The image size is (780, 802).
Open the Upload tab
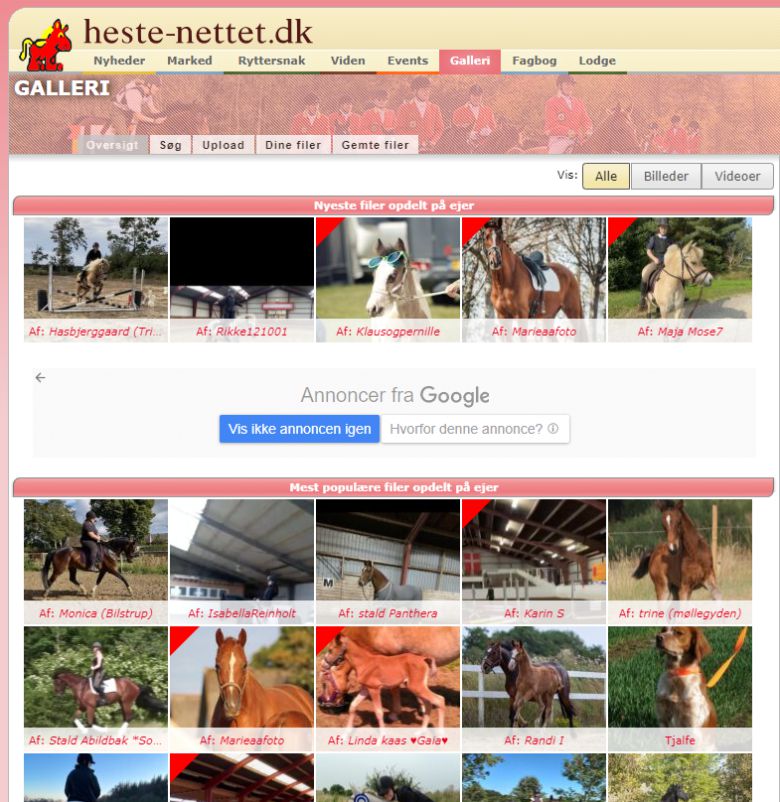pyautogui.click(x=223, y=145)
